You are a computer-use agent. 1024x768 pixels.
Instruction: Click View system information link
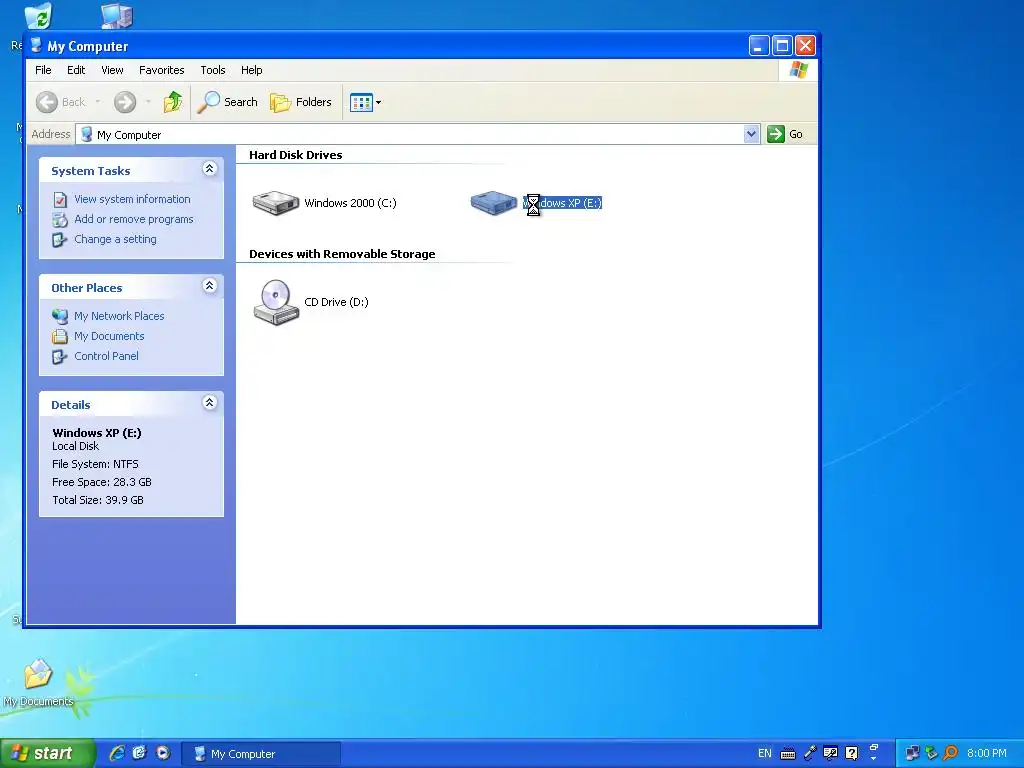(x=133, y=199)
